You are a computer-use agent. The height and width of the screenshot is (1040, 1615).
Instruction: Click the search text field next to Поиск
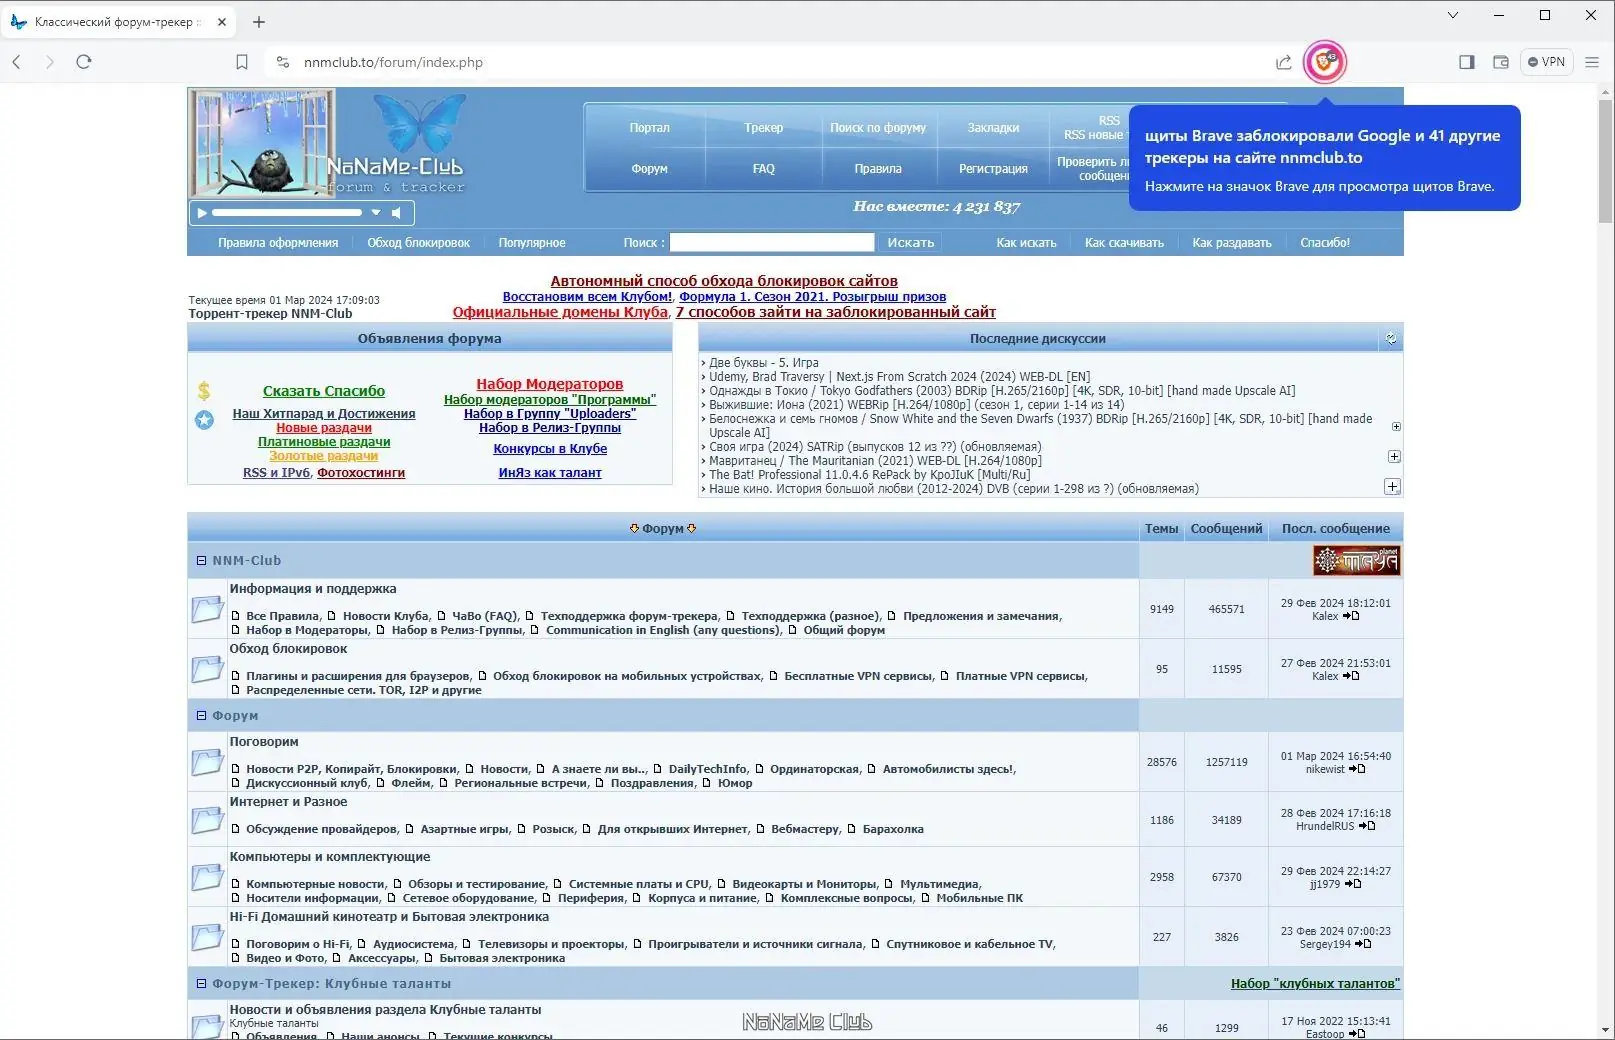point(772,242)
